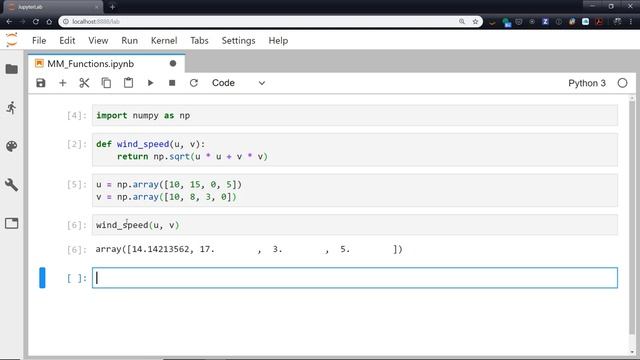Image resolution: width=640 pixels, height=360 pixels.
Task: Restart the kernel with circular arrow icon
Action: 194,83
